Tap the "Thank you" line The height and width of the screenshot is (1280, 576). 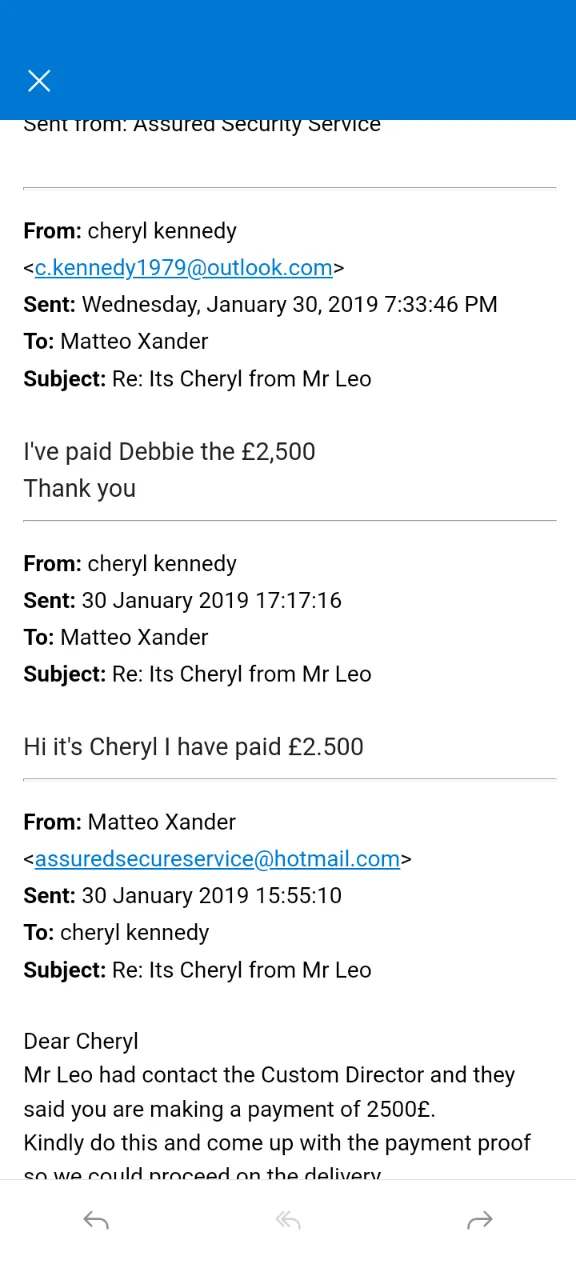(x=80, y=489)
